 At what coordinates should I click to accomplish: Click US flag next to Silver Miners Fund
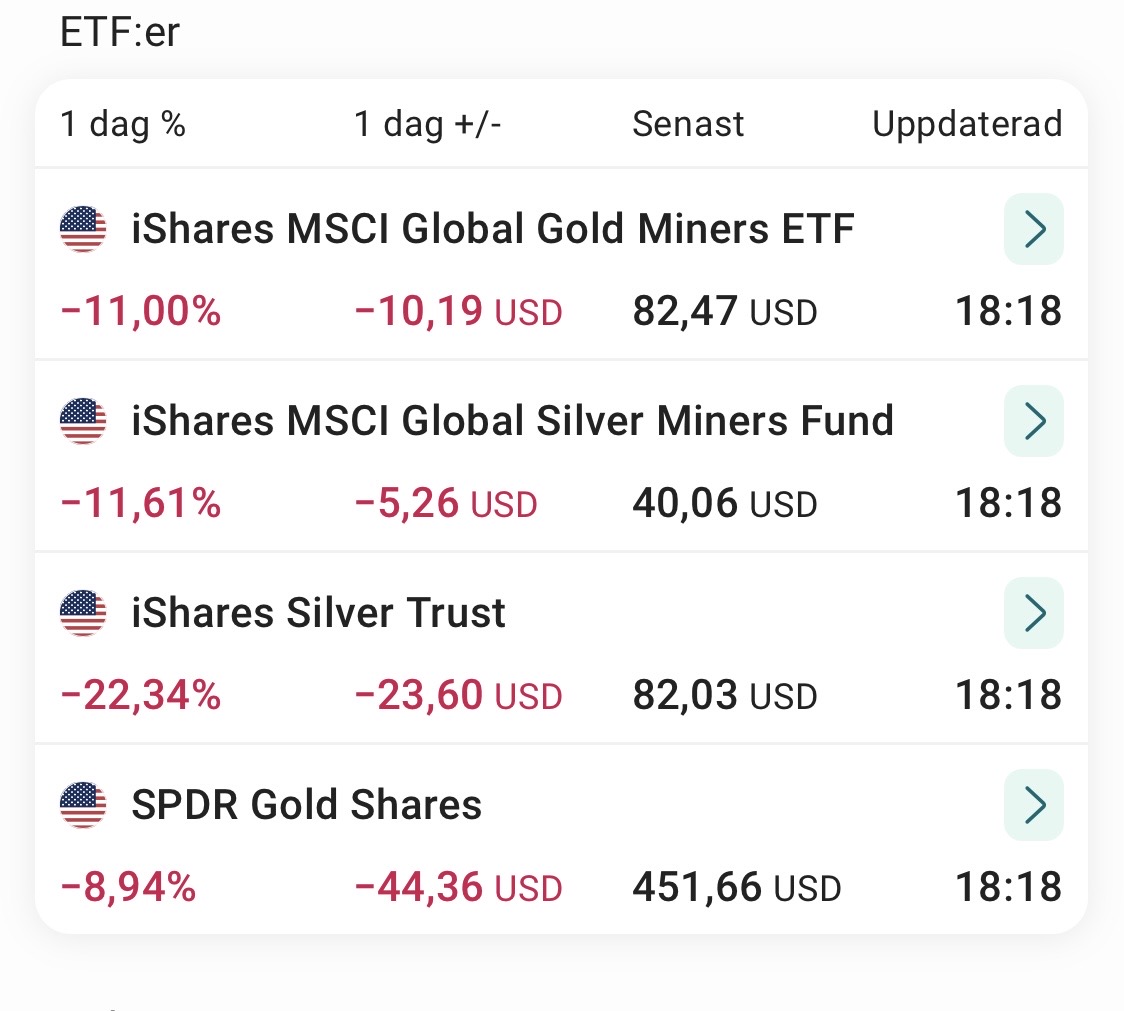point(83,421)
